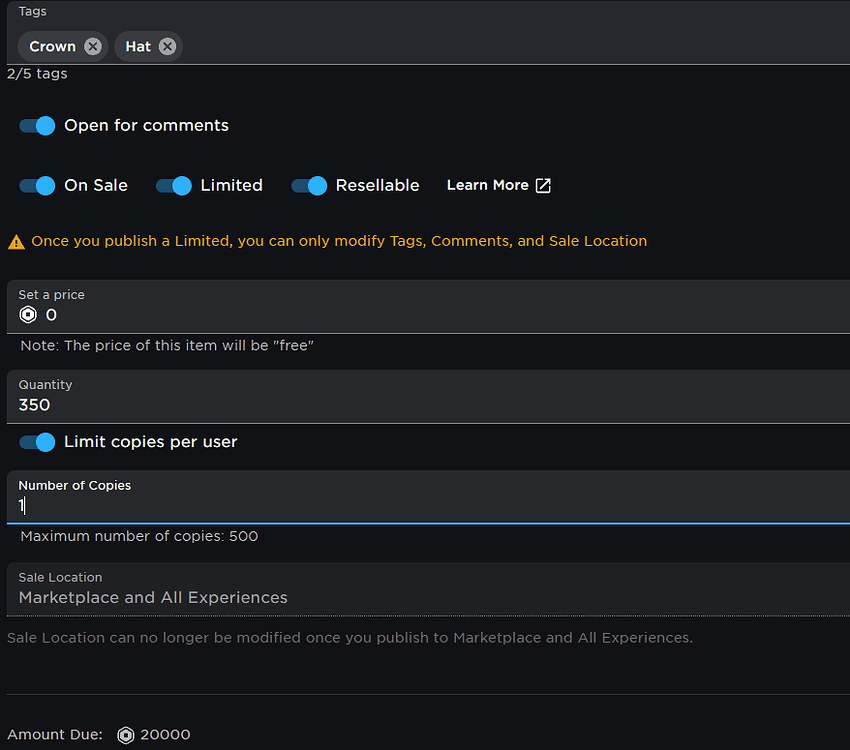Image resolution: width=850 pixels, height=750 pixels.
Task: Click the warning triangle icon in the notice
Action: (x=17, y=241)
